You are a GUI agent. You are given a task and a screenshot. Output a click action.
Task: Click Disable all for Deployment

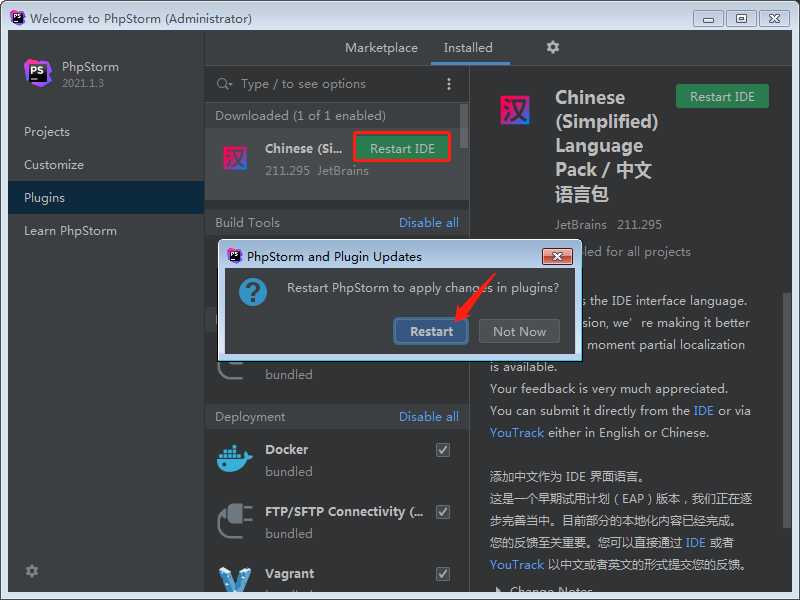pyautogui.click(x=429, y=416)
